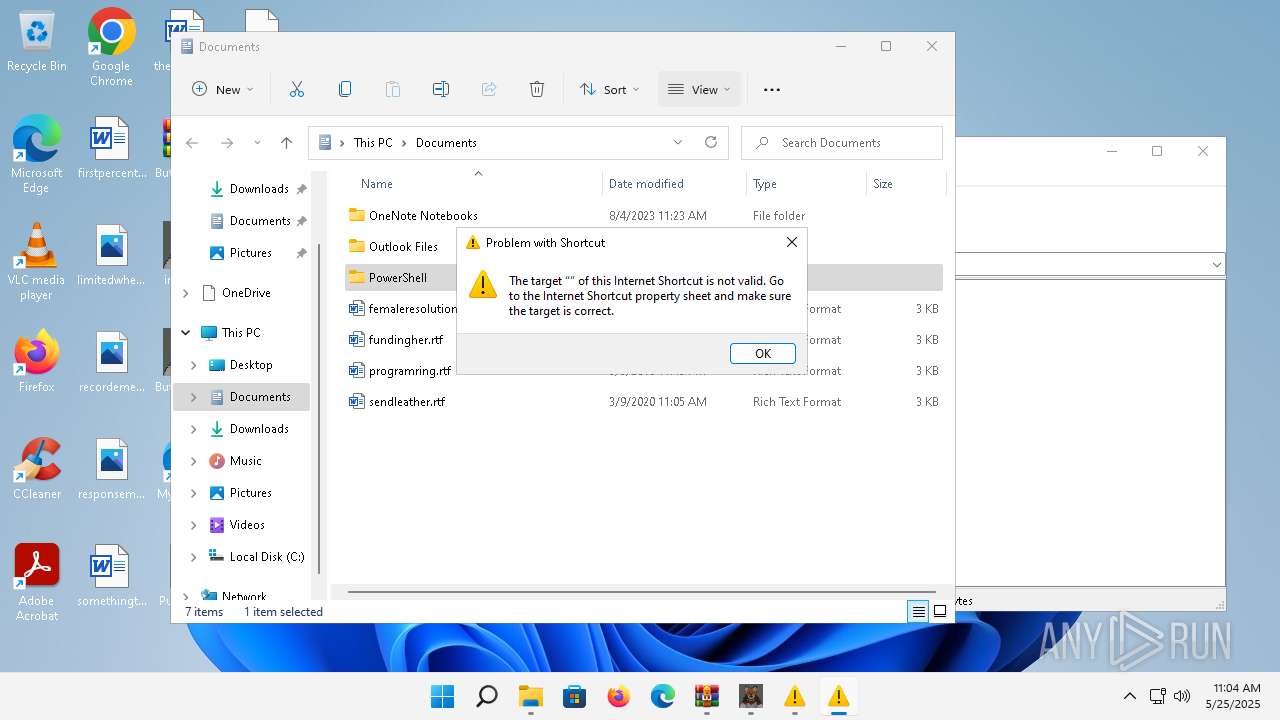1280x720 pixels.
Task: Select pinned Pictures in Quick access
Action: (x=250, y=253)
